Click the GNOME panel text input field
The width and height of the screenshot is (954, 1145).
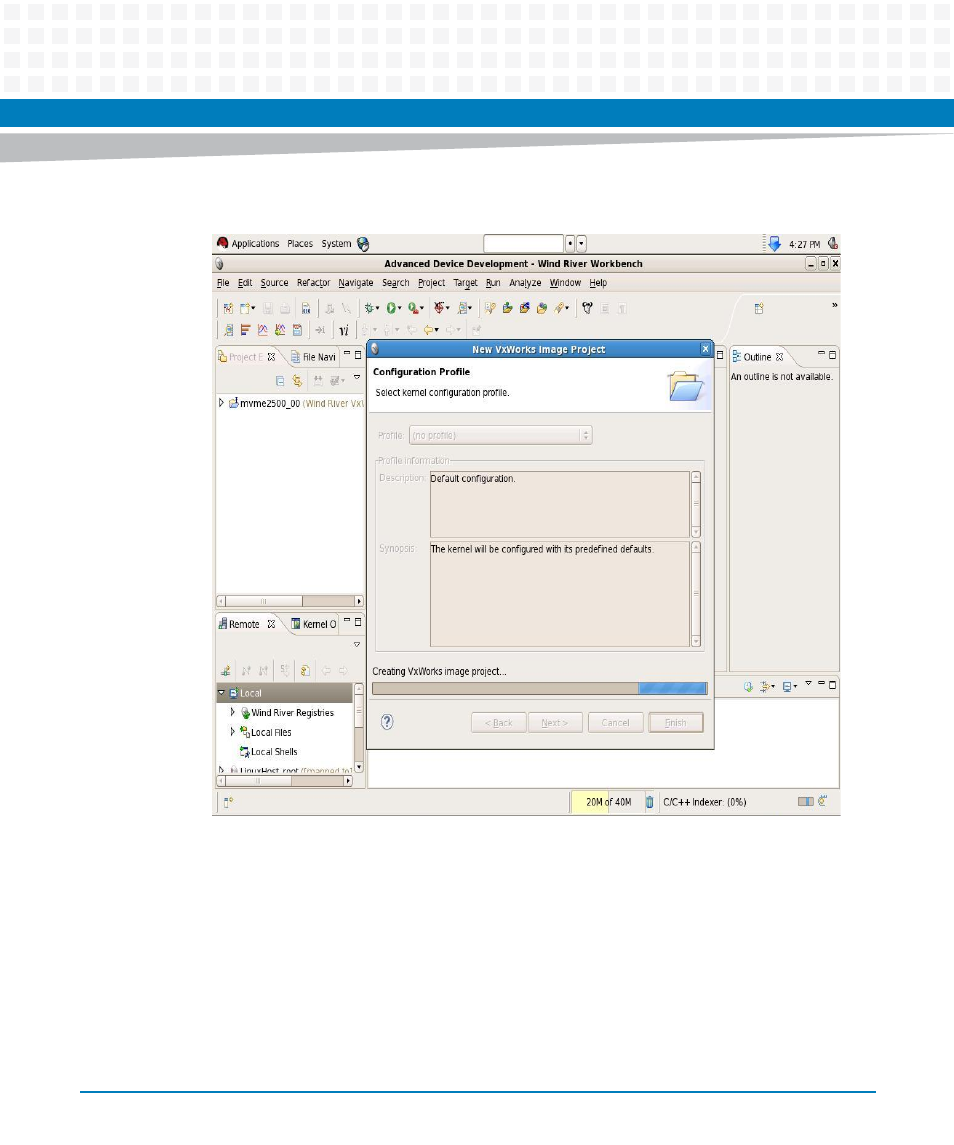[x=524, y=244]
